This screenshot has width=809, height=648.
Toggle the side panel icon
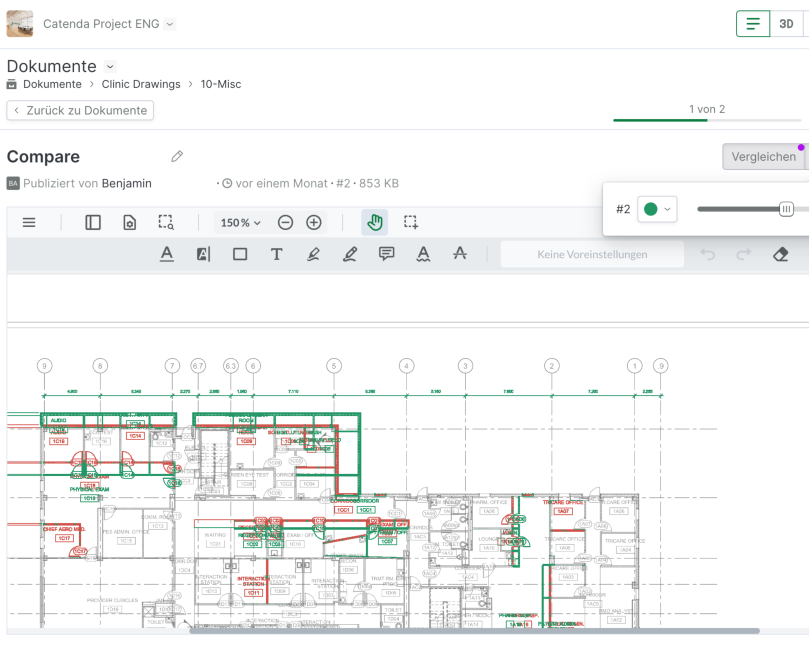[x=93, y=222]
